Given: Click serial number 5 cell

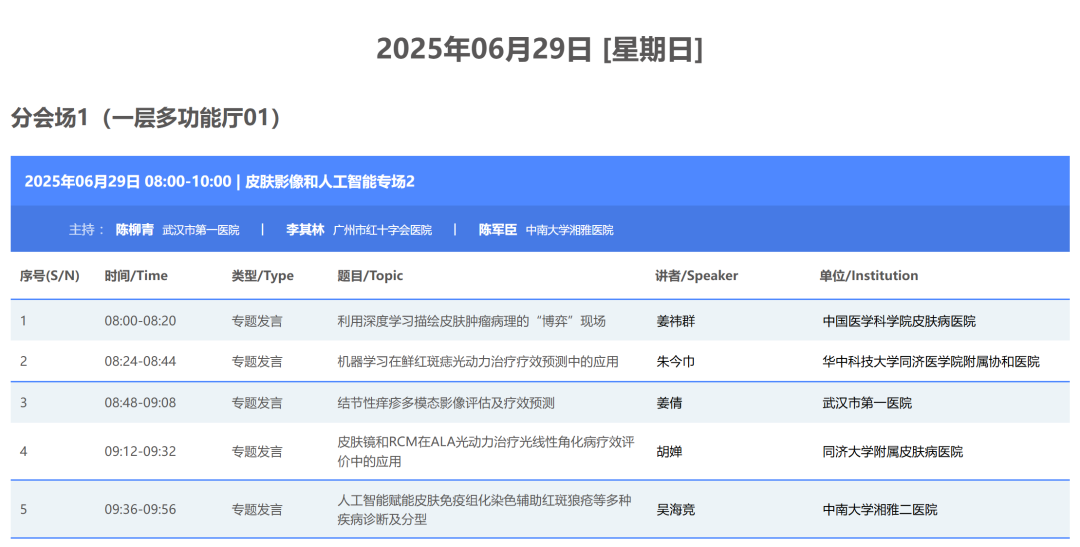Looking at the screenshot, I should pos(23,509).
